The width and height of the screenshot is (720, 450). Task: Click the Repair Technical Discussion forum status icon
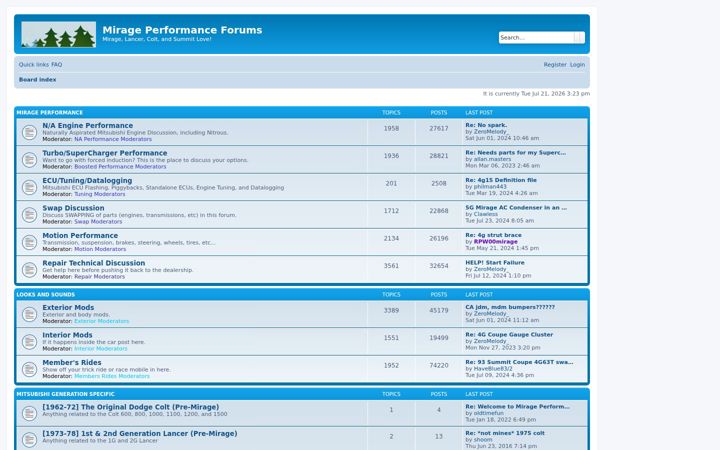pyautogui.click(x=29, y=270)
